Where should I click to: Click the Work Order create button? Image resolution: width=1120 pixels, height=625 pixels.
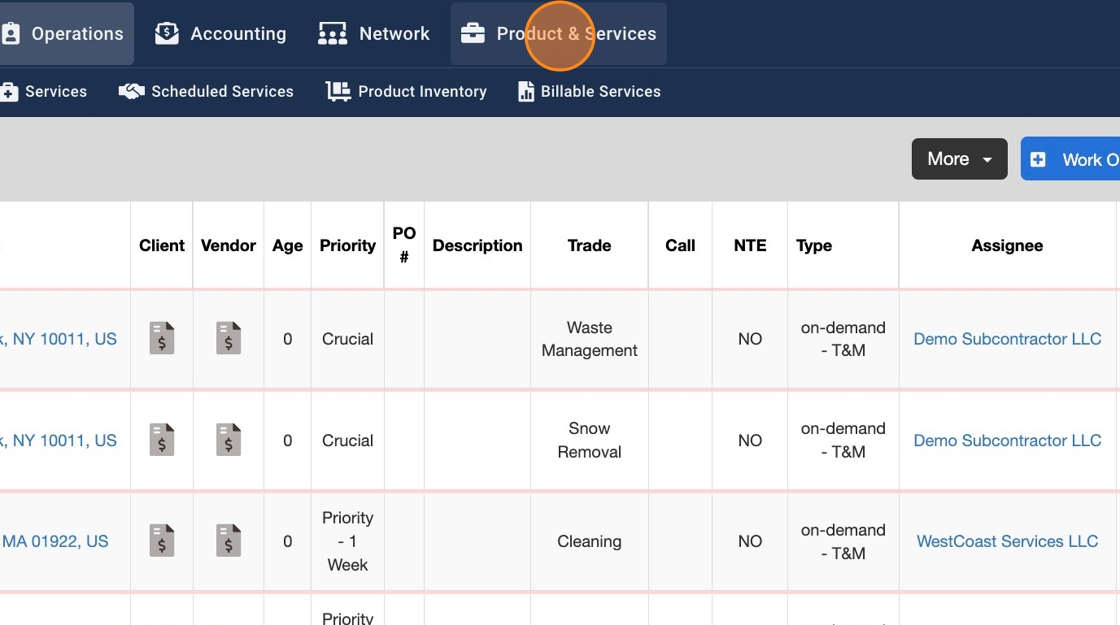point(1072,159)
